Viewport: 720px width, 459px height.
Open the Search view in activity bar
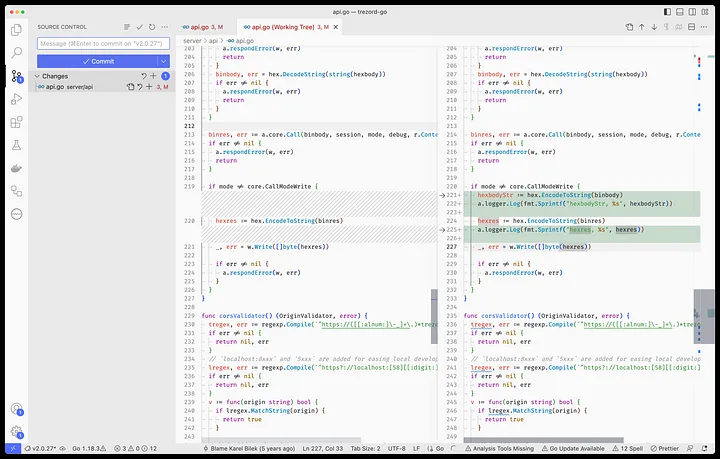17,52
